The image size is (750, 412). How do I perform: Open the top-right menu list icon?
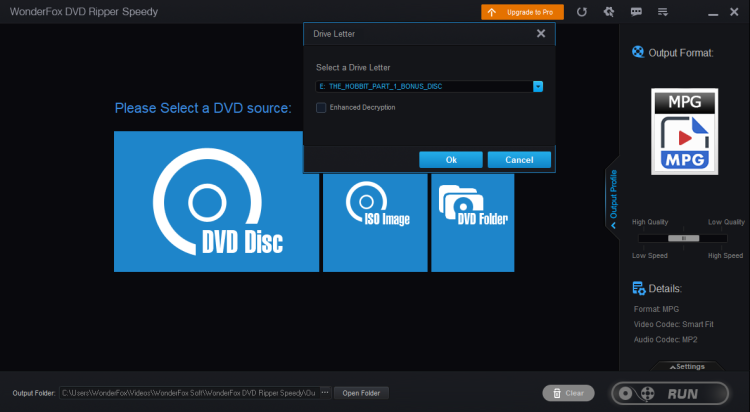click(664, 12)
